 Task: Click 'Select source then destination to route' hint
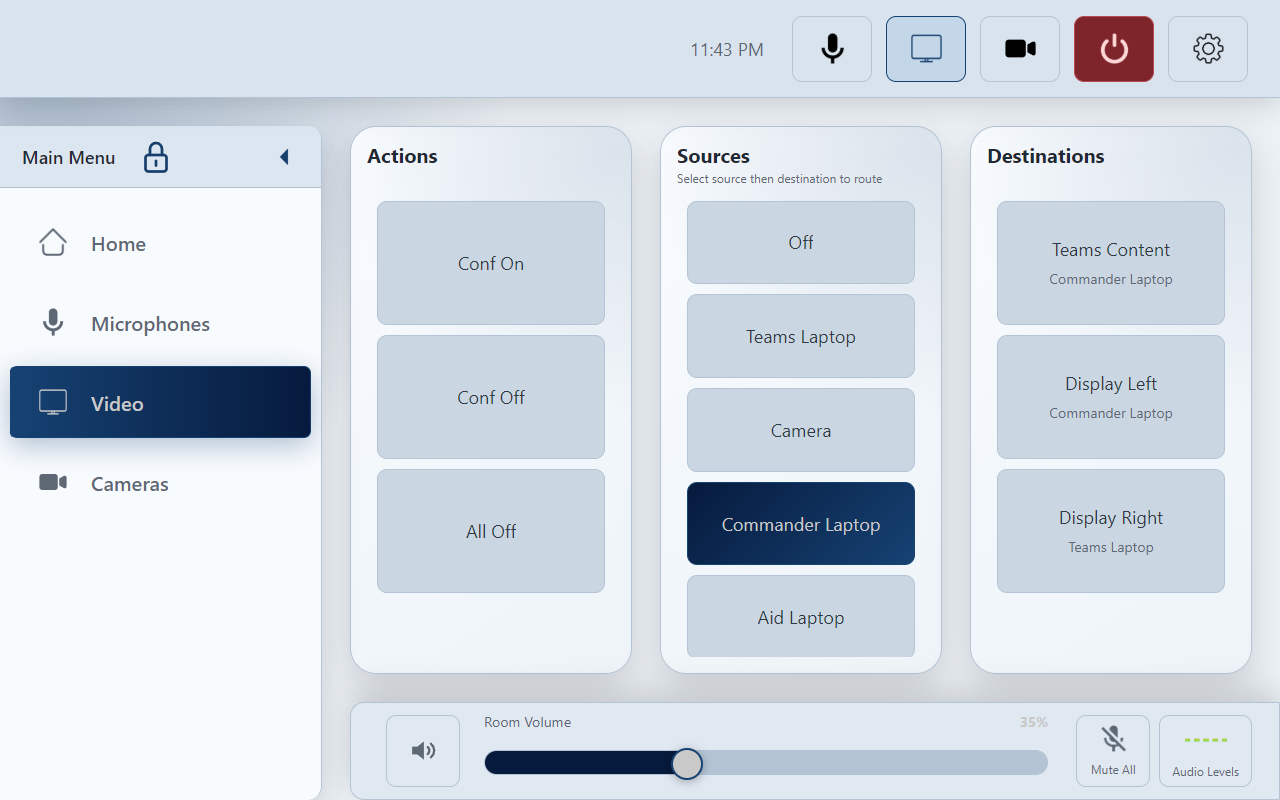click(x=780, y=179)
